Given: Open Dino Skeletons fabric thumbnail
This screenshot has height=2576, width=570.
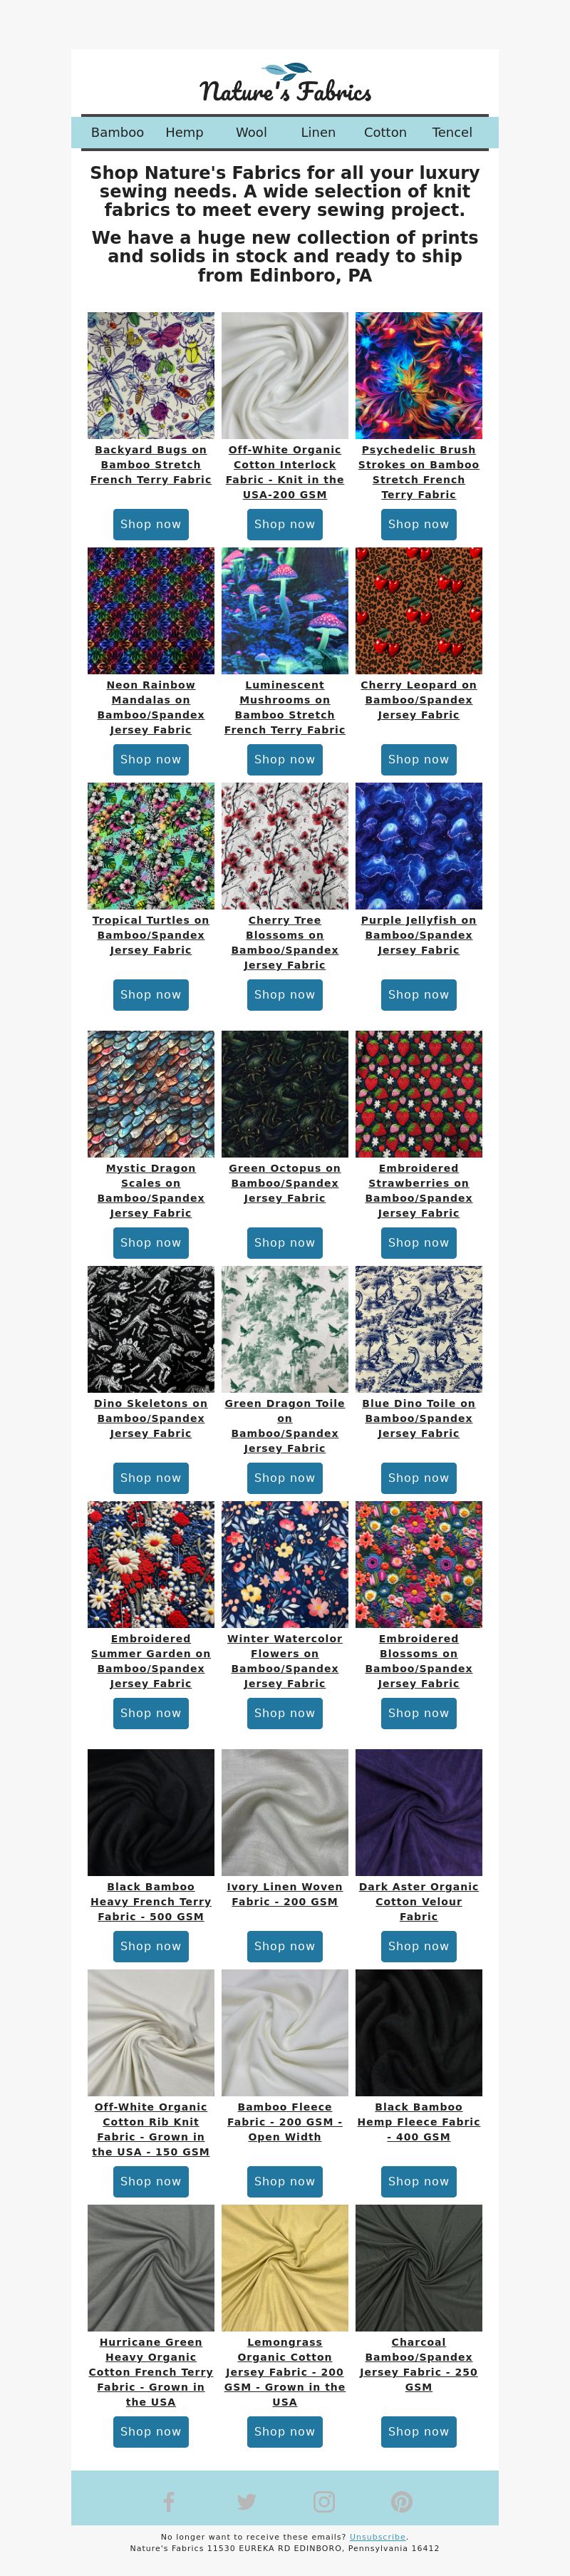Looking at the screenshot, I should point(151,1328).
